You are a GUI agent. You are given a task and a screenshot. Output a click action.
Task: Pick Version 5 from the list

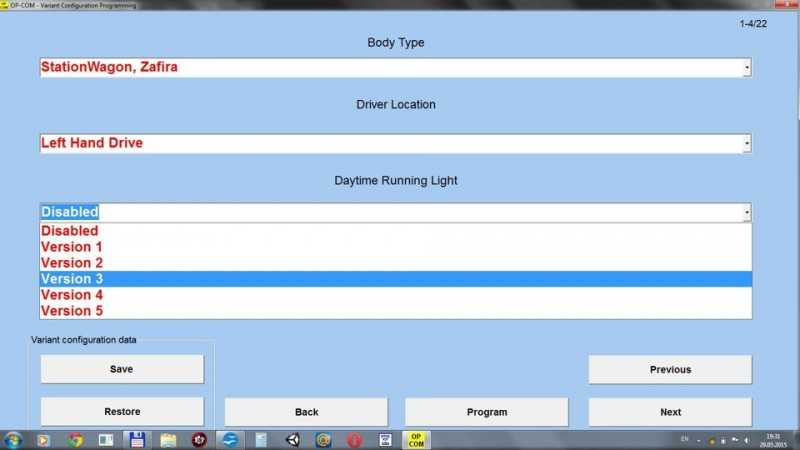(x=395, y=311)
